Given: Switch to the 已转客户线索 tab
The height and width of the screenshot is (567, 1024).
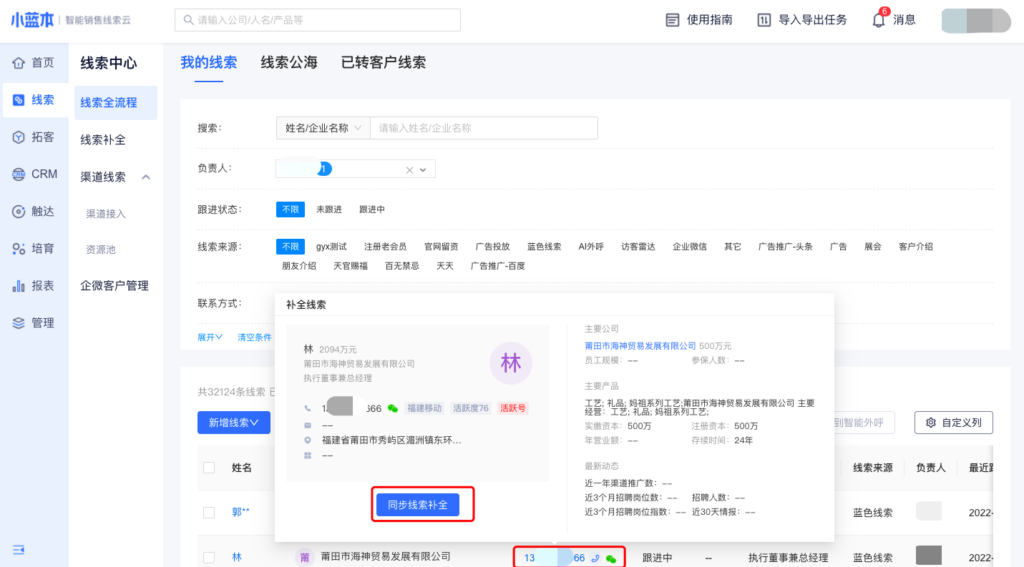Looking at the screenshot, I should 383,62.
